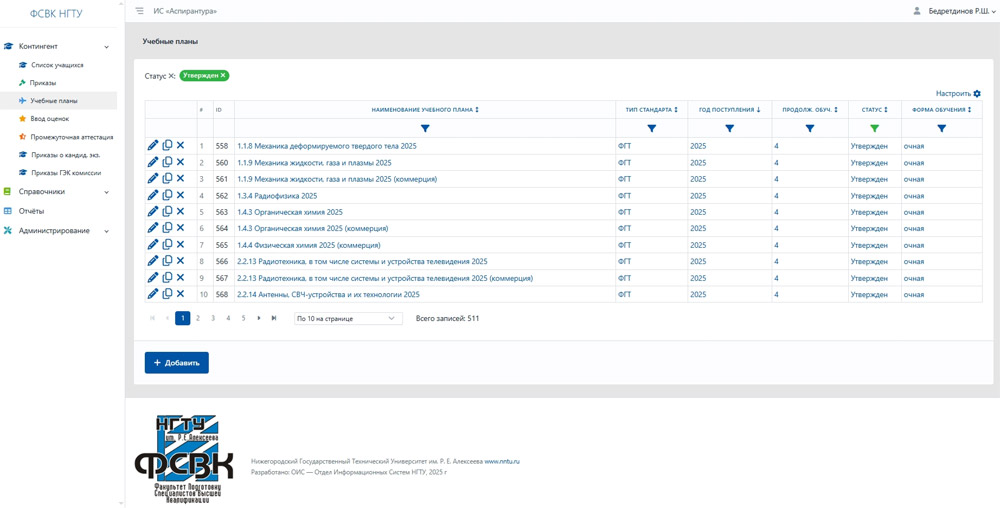Open Список учащихся in sidebar

[x=57, y=65]
